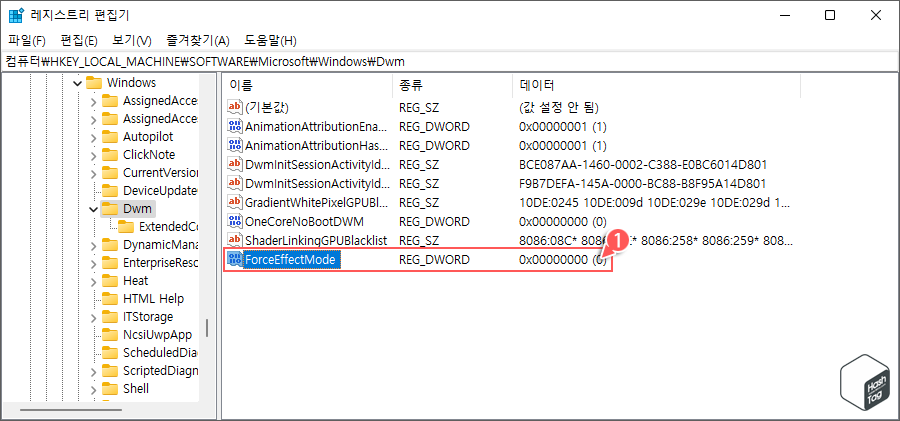
Task: Click the (값 설정 안 됨) data cell
Action: click(558, 107)
